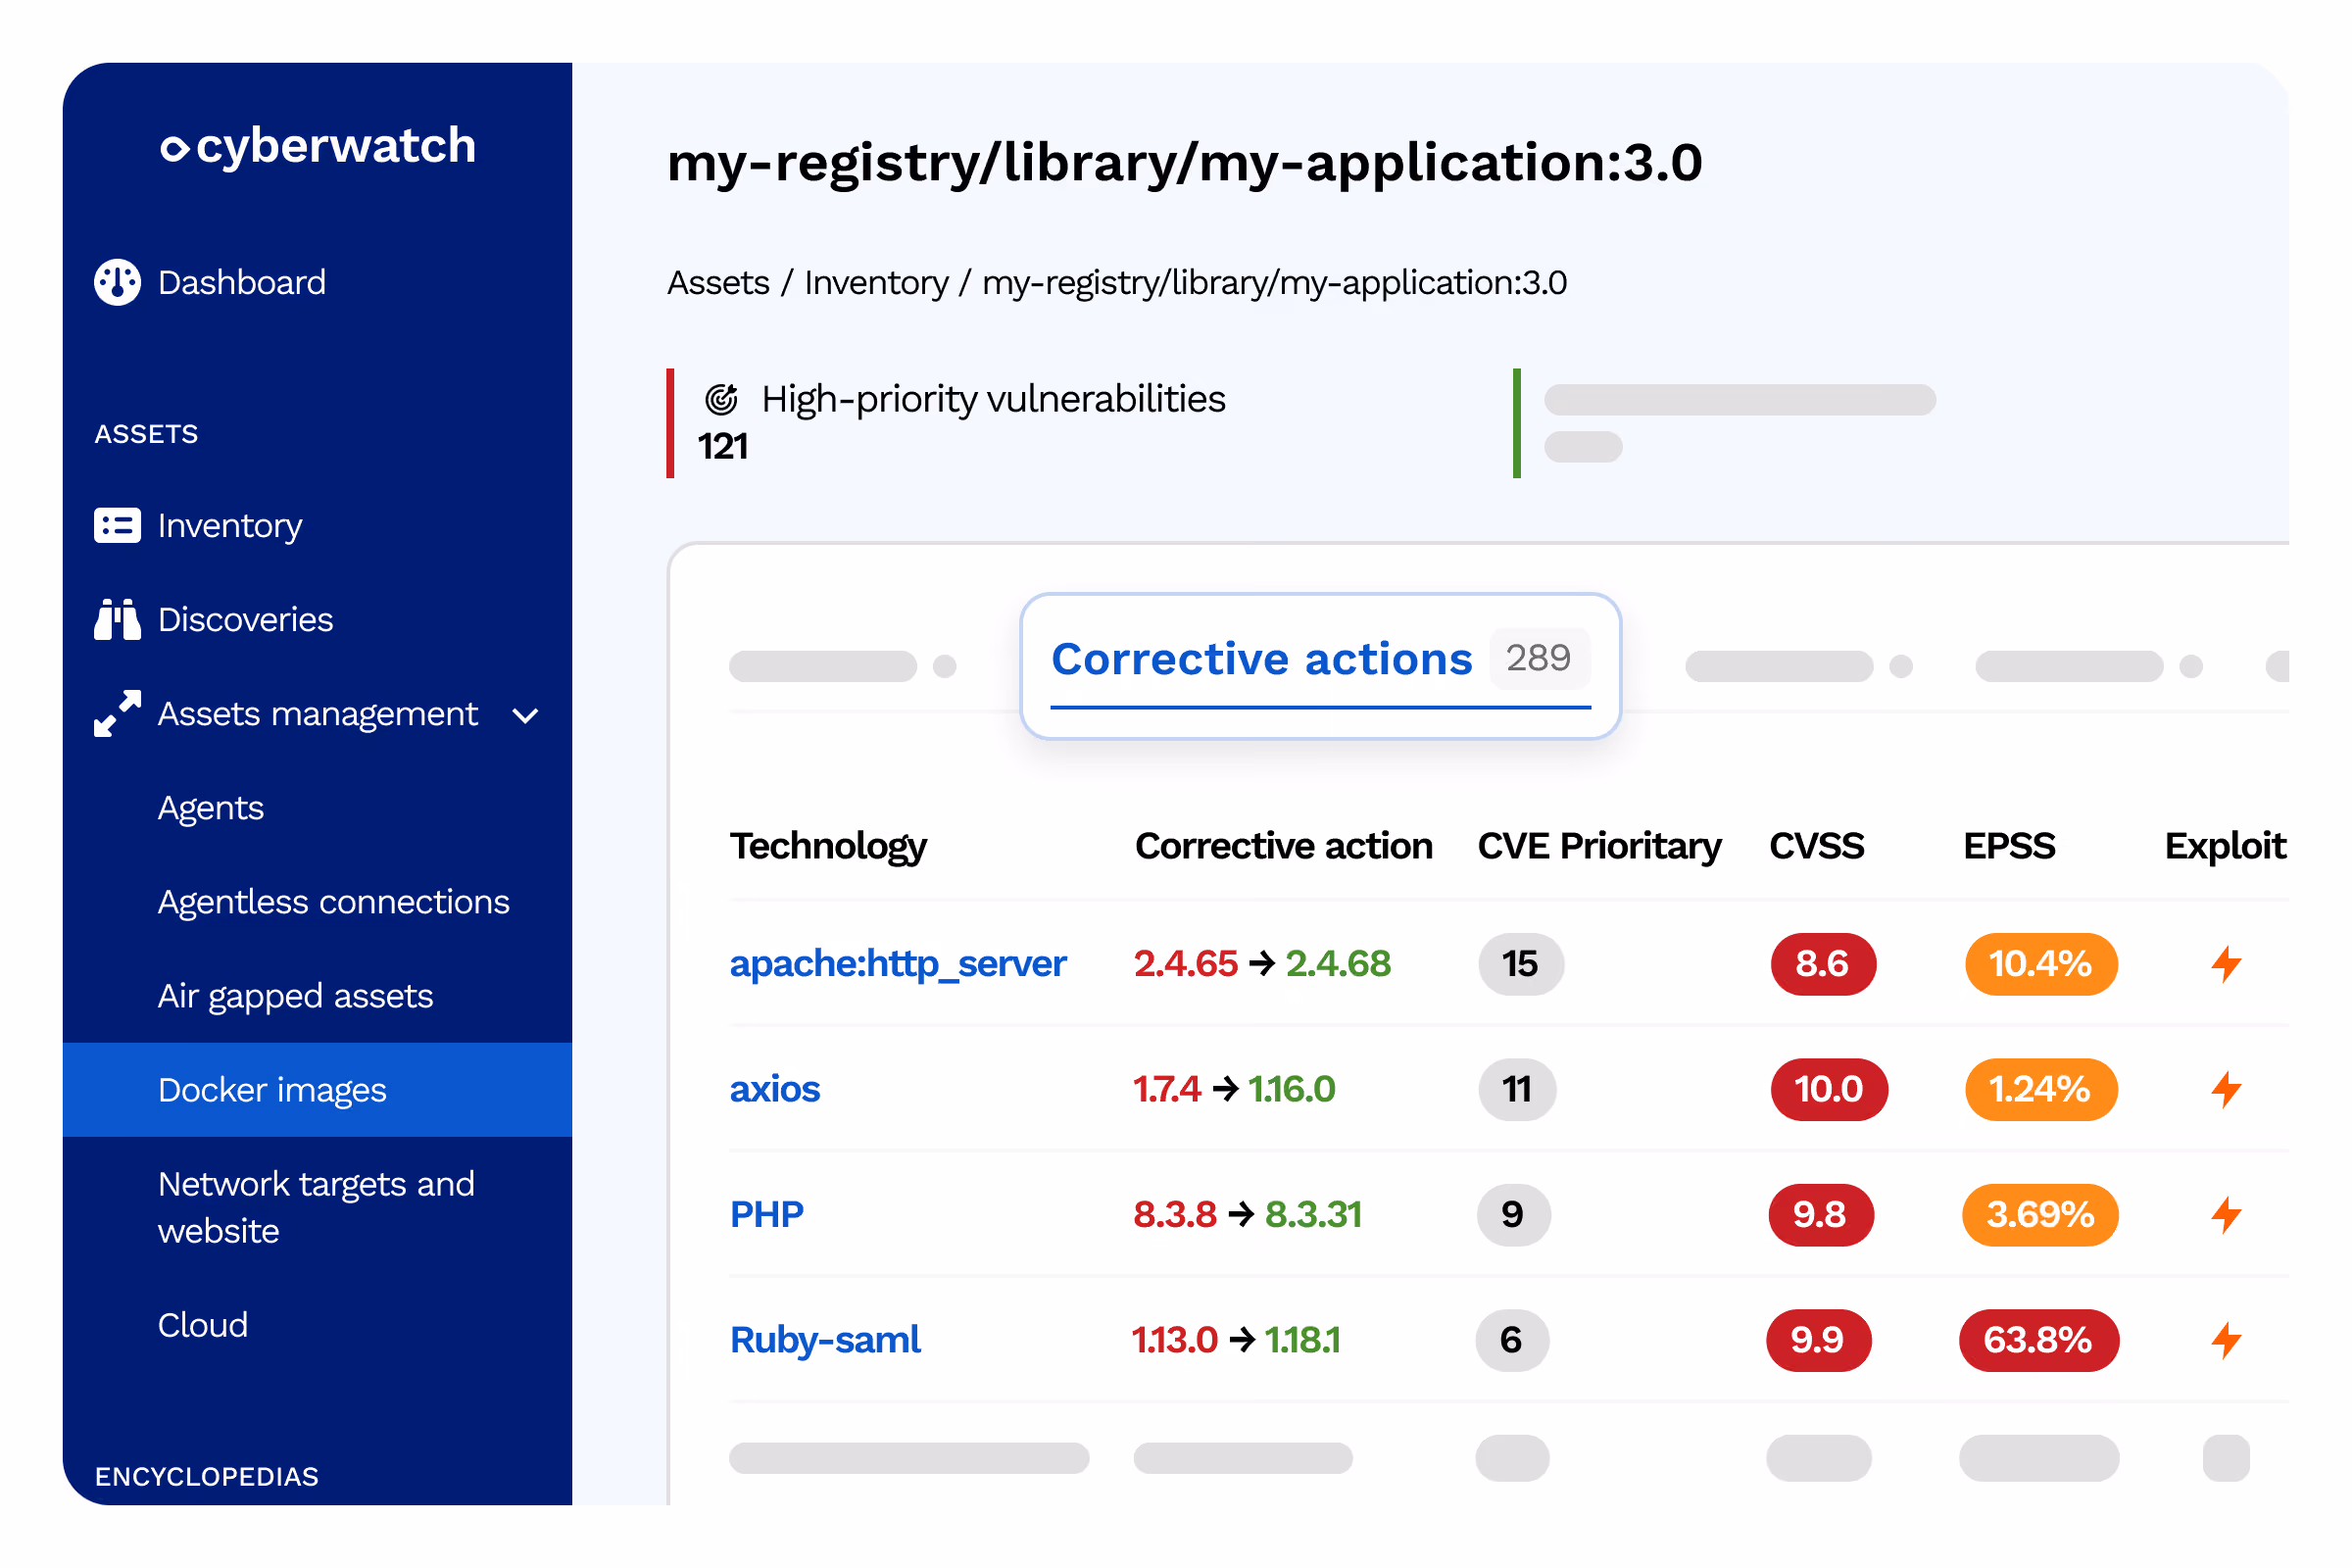Click CVE priority badge 15
This screenshot has height=1568, width=2352.
tap(1520, 964)
